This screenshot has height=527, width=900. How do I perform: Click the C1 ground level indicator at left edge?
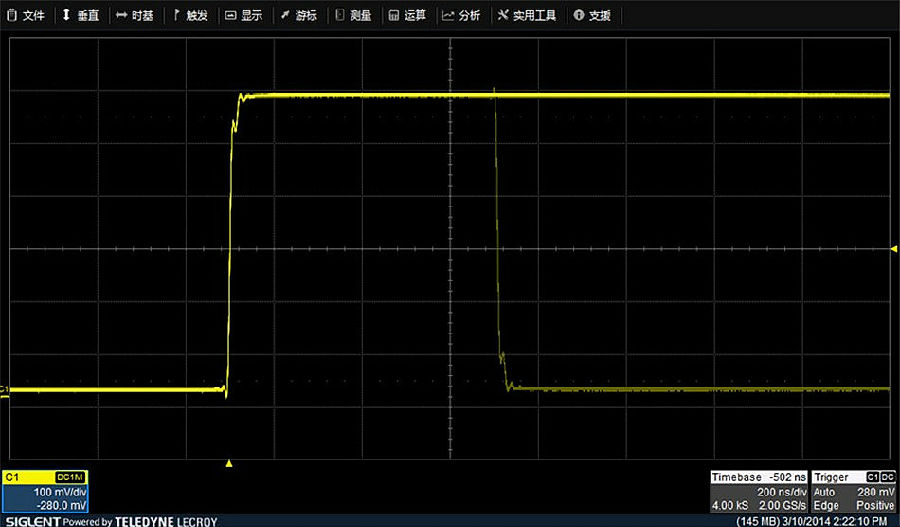tap(4, 389)
